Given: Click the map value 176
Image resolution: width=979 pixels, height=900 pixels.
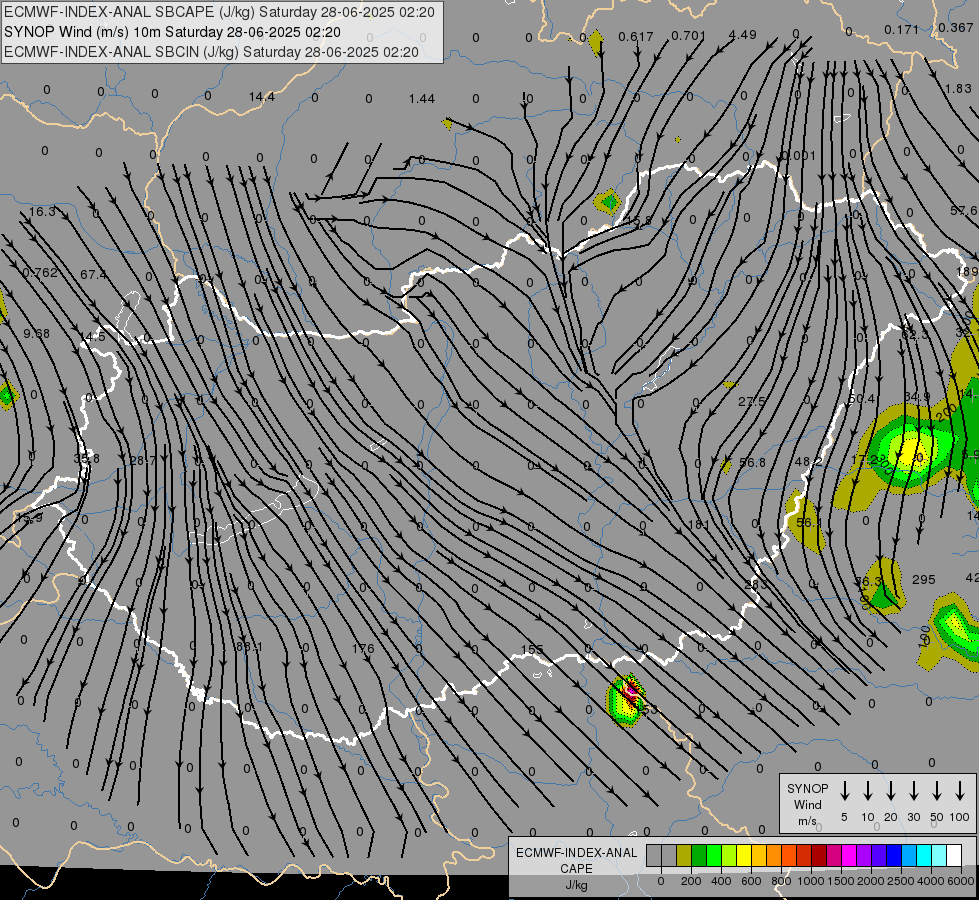Looking at the screenshot, I should point(363,648).
